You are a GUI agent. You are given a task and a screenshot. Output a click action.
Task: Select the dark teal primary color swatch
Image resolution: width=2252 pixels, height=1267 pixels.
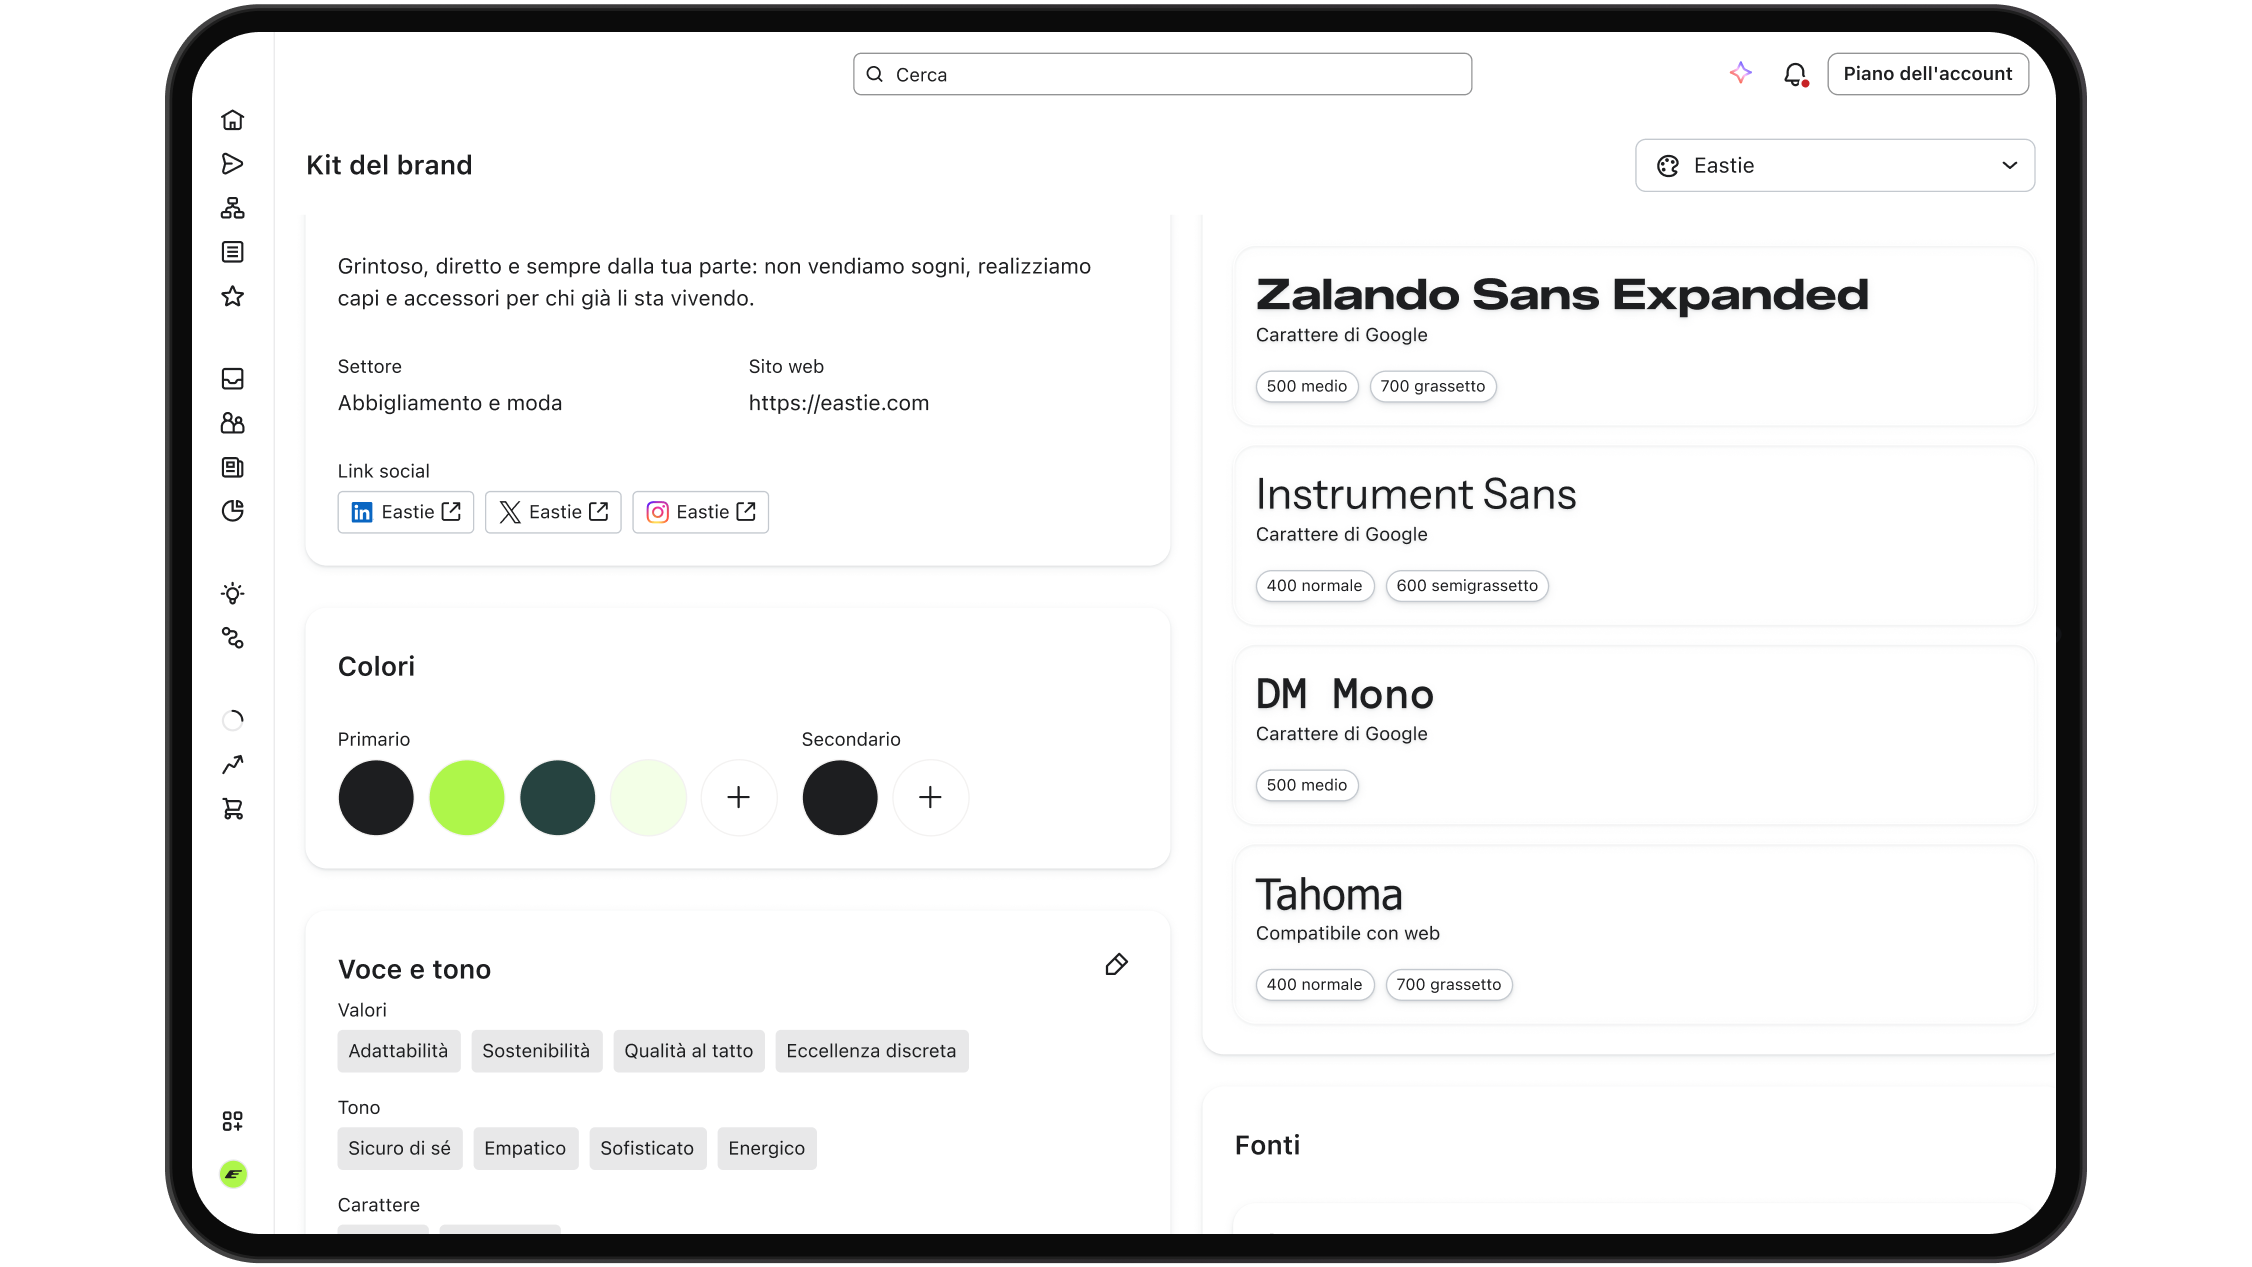pos(558,798)
